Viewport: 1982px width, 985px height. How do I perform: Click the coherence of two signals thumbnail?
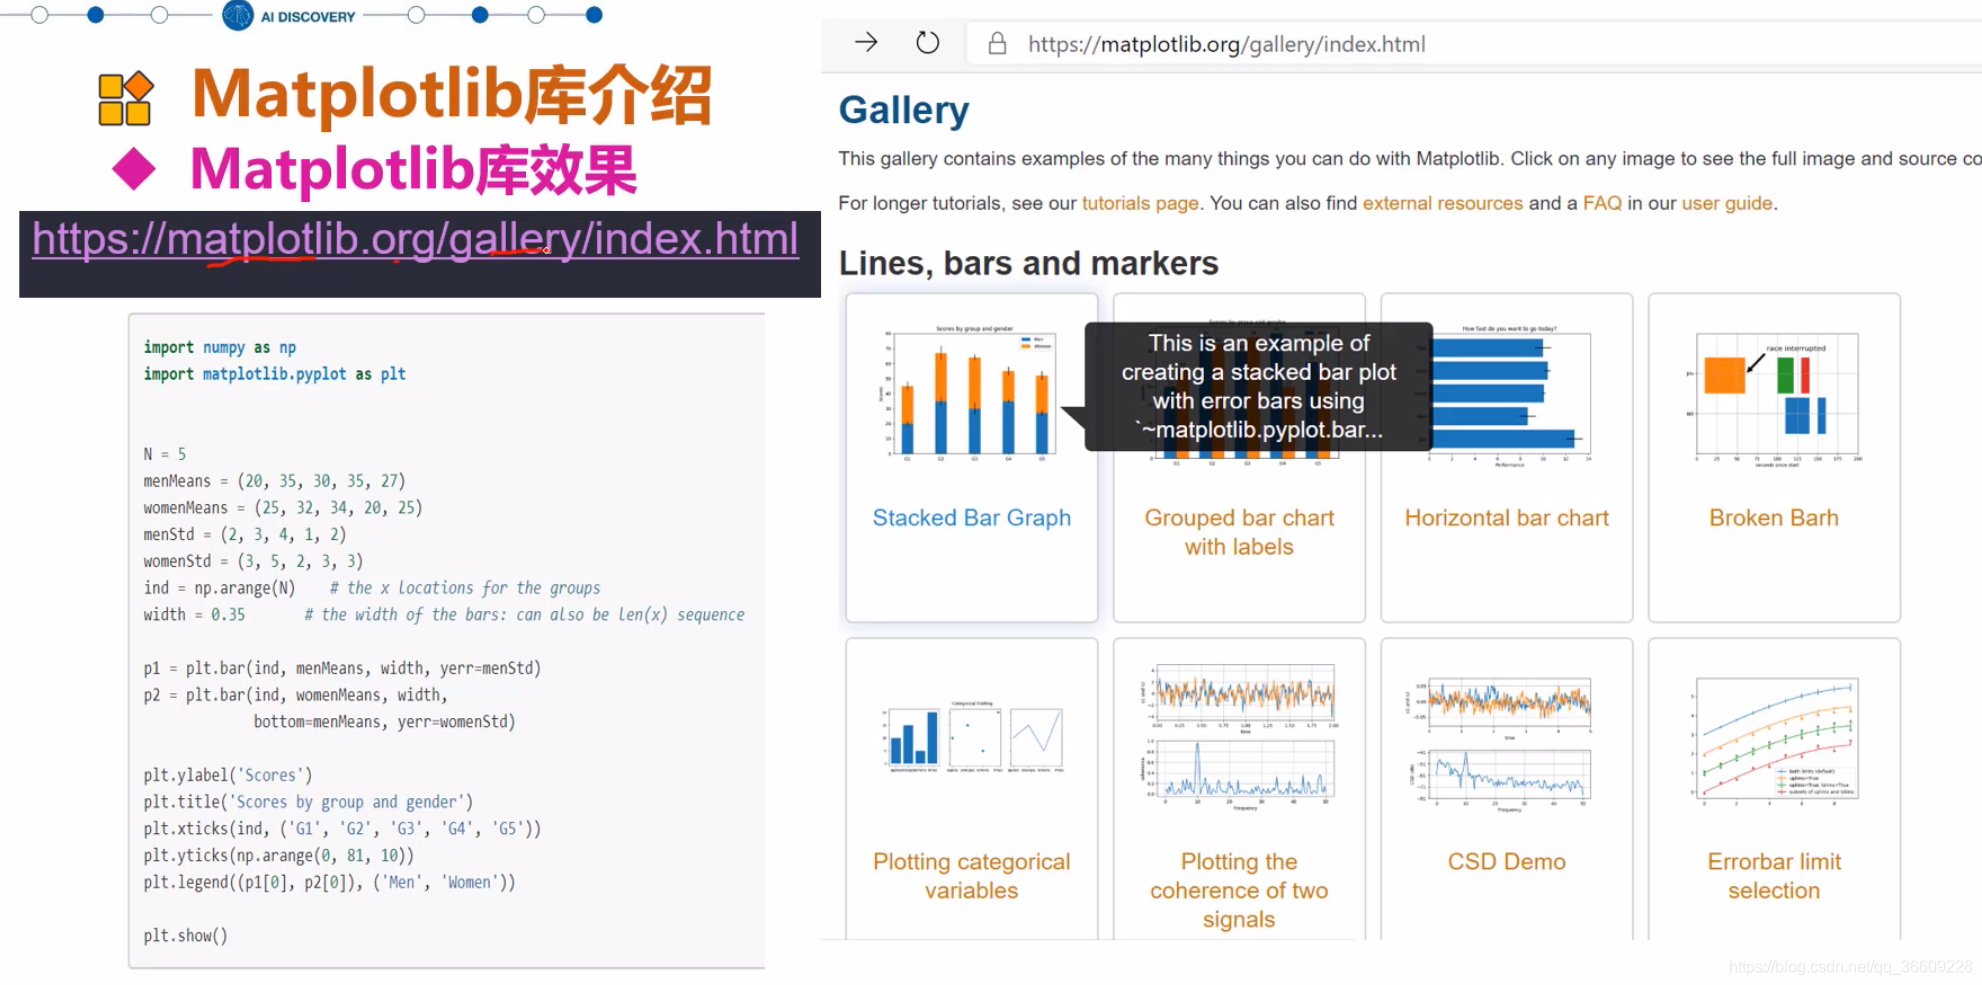pyautogui.click(x=1239, y=736)
